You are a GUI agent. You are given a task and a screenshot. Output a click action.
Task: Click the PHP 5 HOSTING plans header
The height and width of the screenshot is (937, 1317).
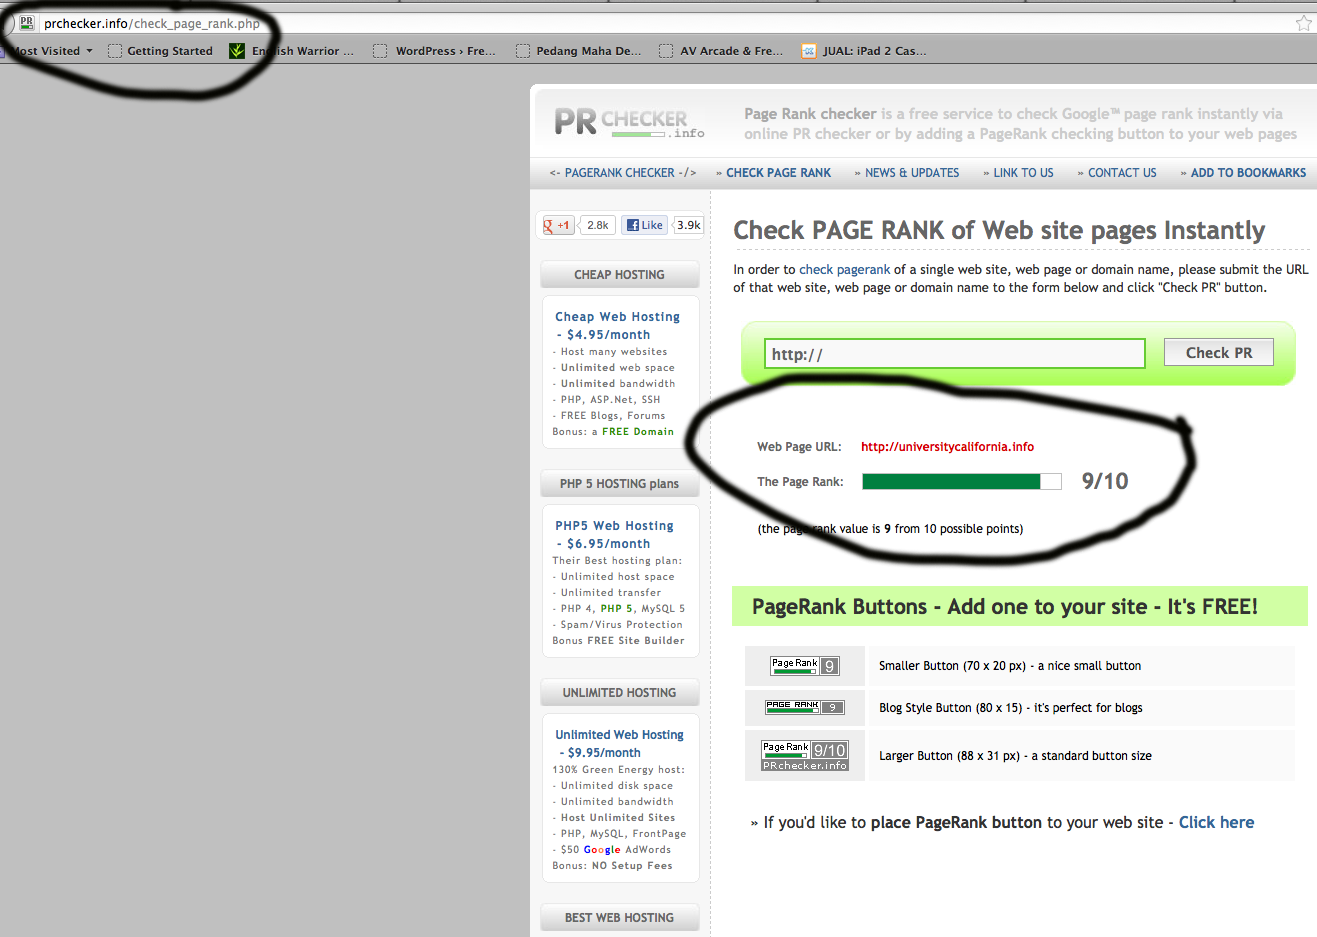(620, 484)
